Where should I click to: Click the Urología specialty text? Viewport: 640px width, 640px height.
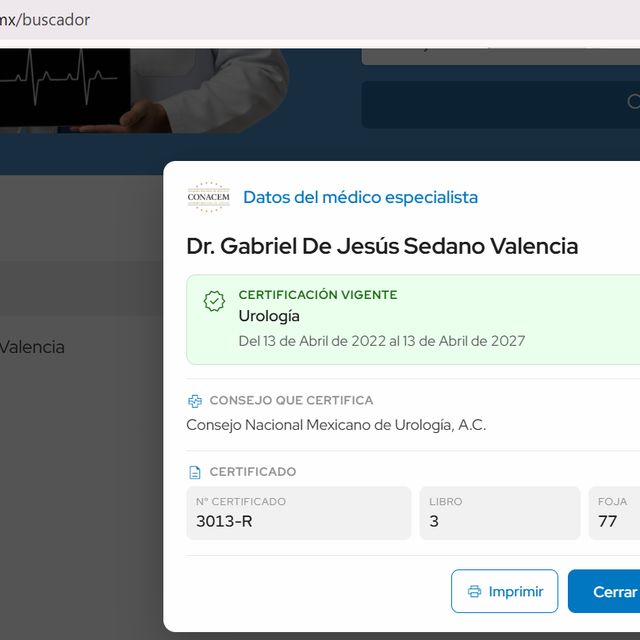(x=269, y=316)
